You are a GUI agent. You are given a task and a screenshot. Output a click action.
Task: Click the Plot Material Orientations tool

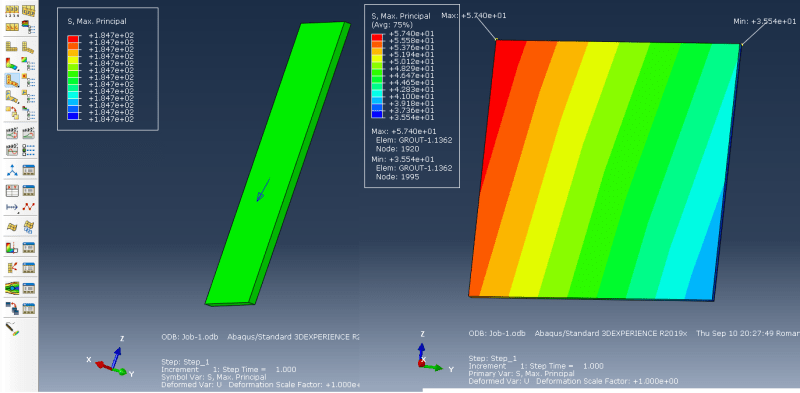(x=12, y=96)
